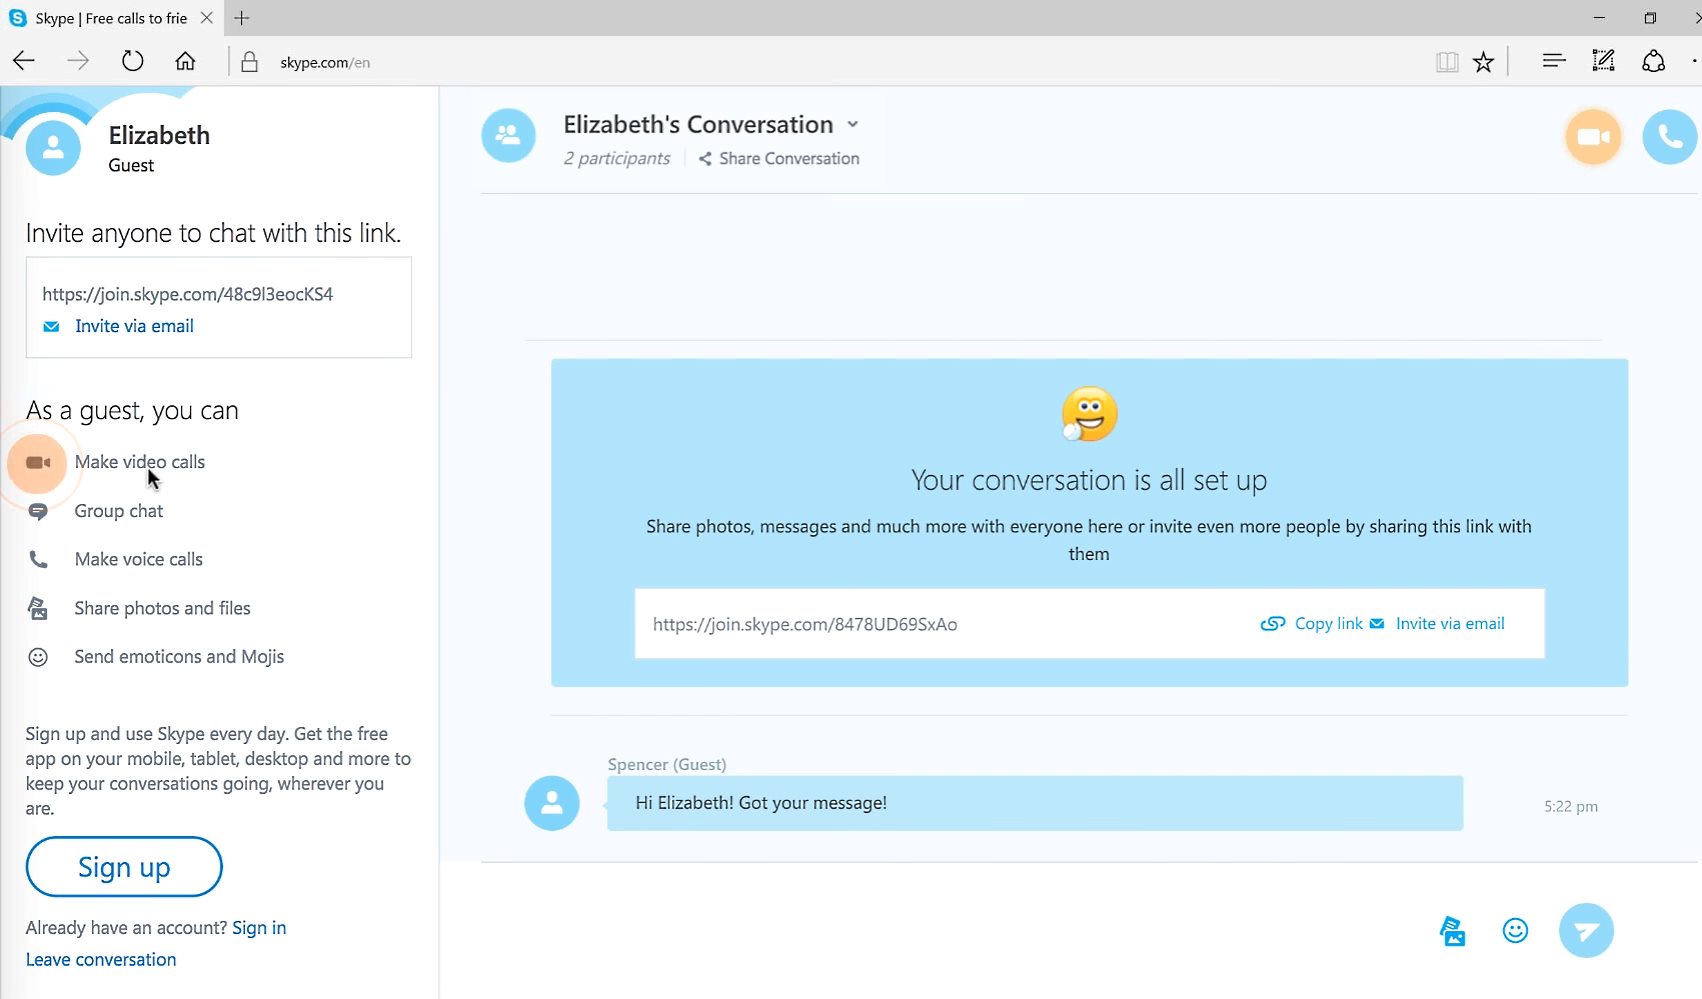Click Make video calls text
Viewport: 1702px width, 999px height.
point(140,462)
